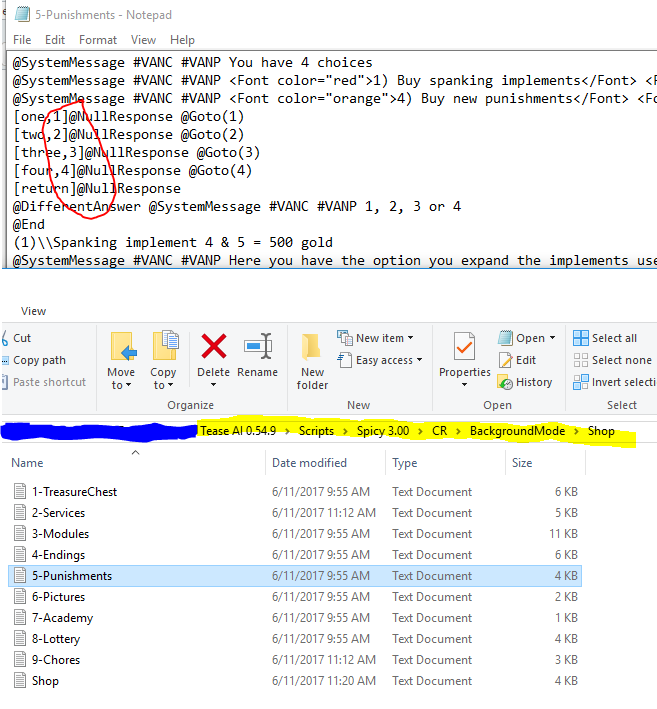The image size is (657, 709).
Task: Switch to the View ribbon tab in Explorer
Action: pyautogui.click(x=33, y=311)
